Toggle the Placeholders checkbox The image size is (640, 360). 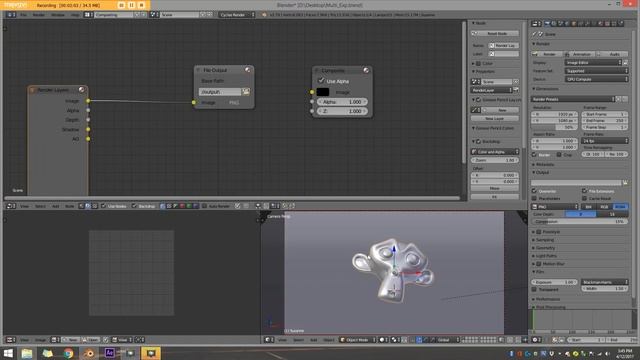tap(534, 198)
